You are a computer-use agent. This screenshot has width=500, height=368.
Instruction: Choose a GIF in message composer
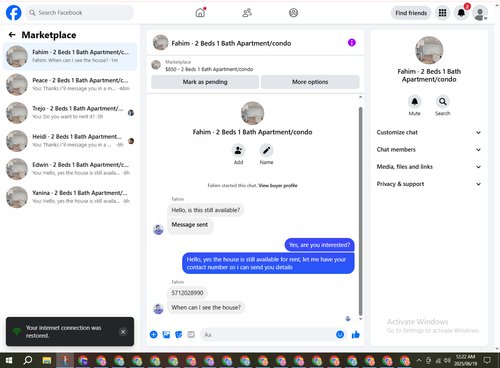[191, 335]
